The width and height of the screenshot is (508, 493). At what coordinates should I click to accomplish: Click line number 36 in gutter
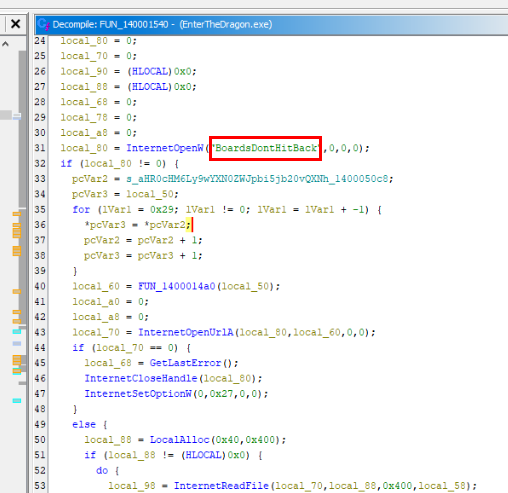[x=40, y=225]
